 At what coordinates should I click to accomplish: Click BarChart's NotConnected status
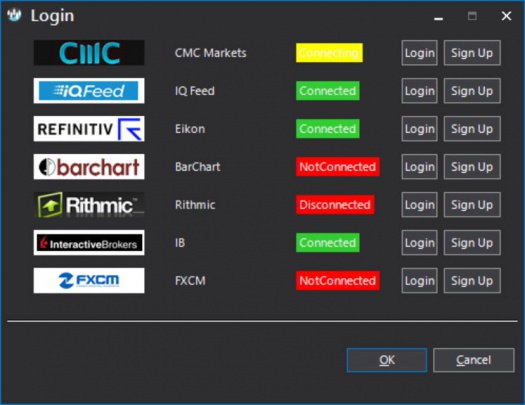coord(338,167)
